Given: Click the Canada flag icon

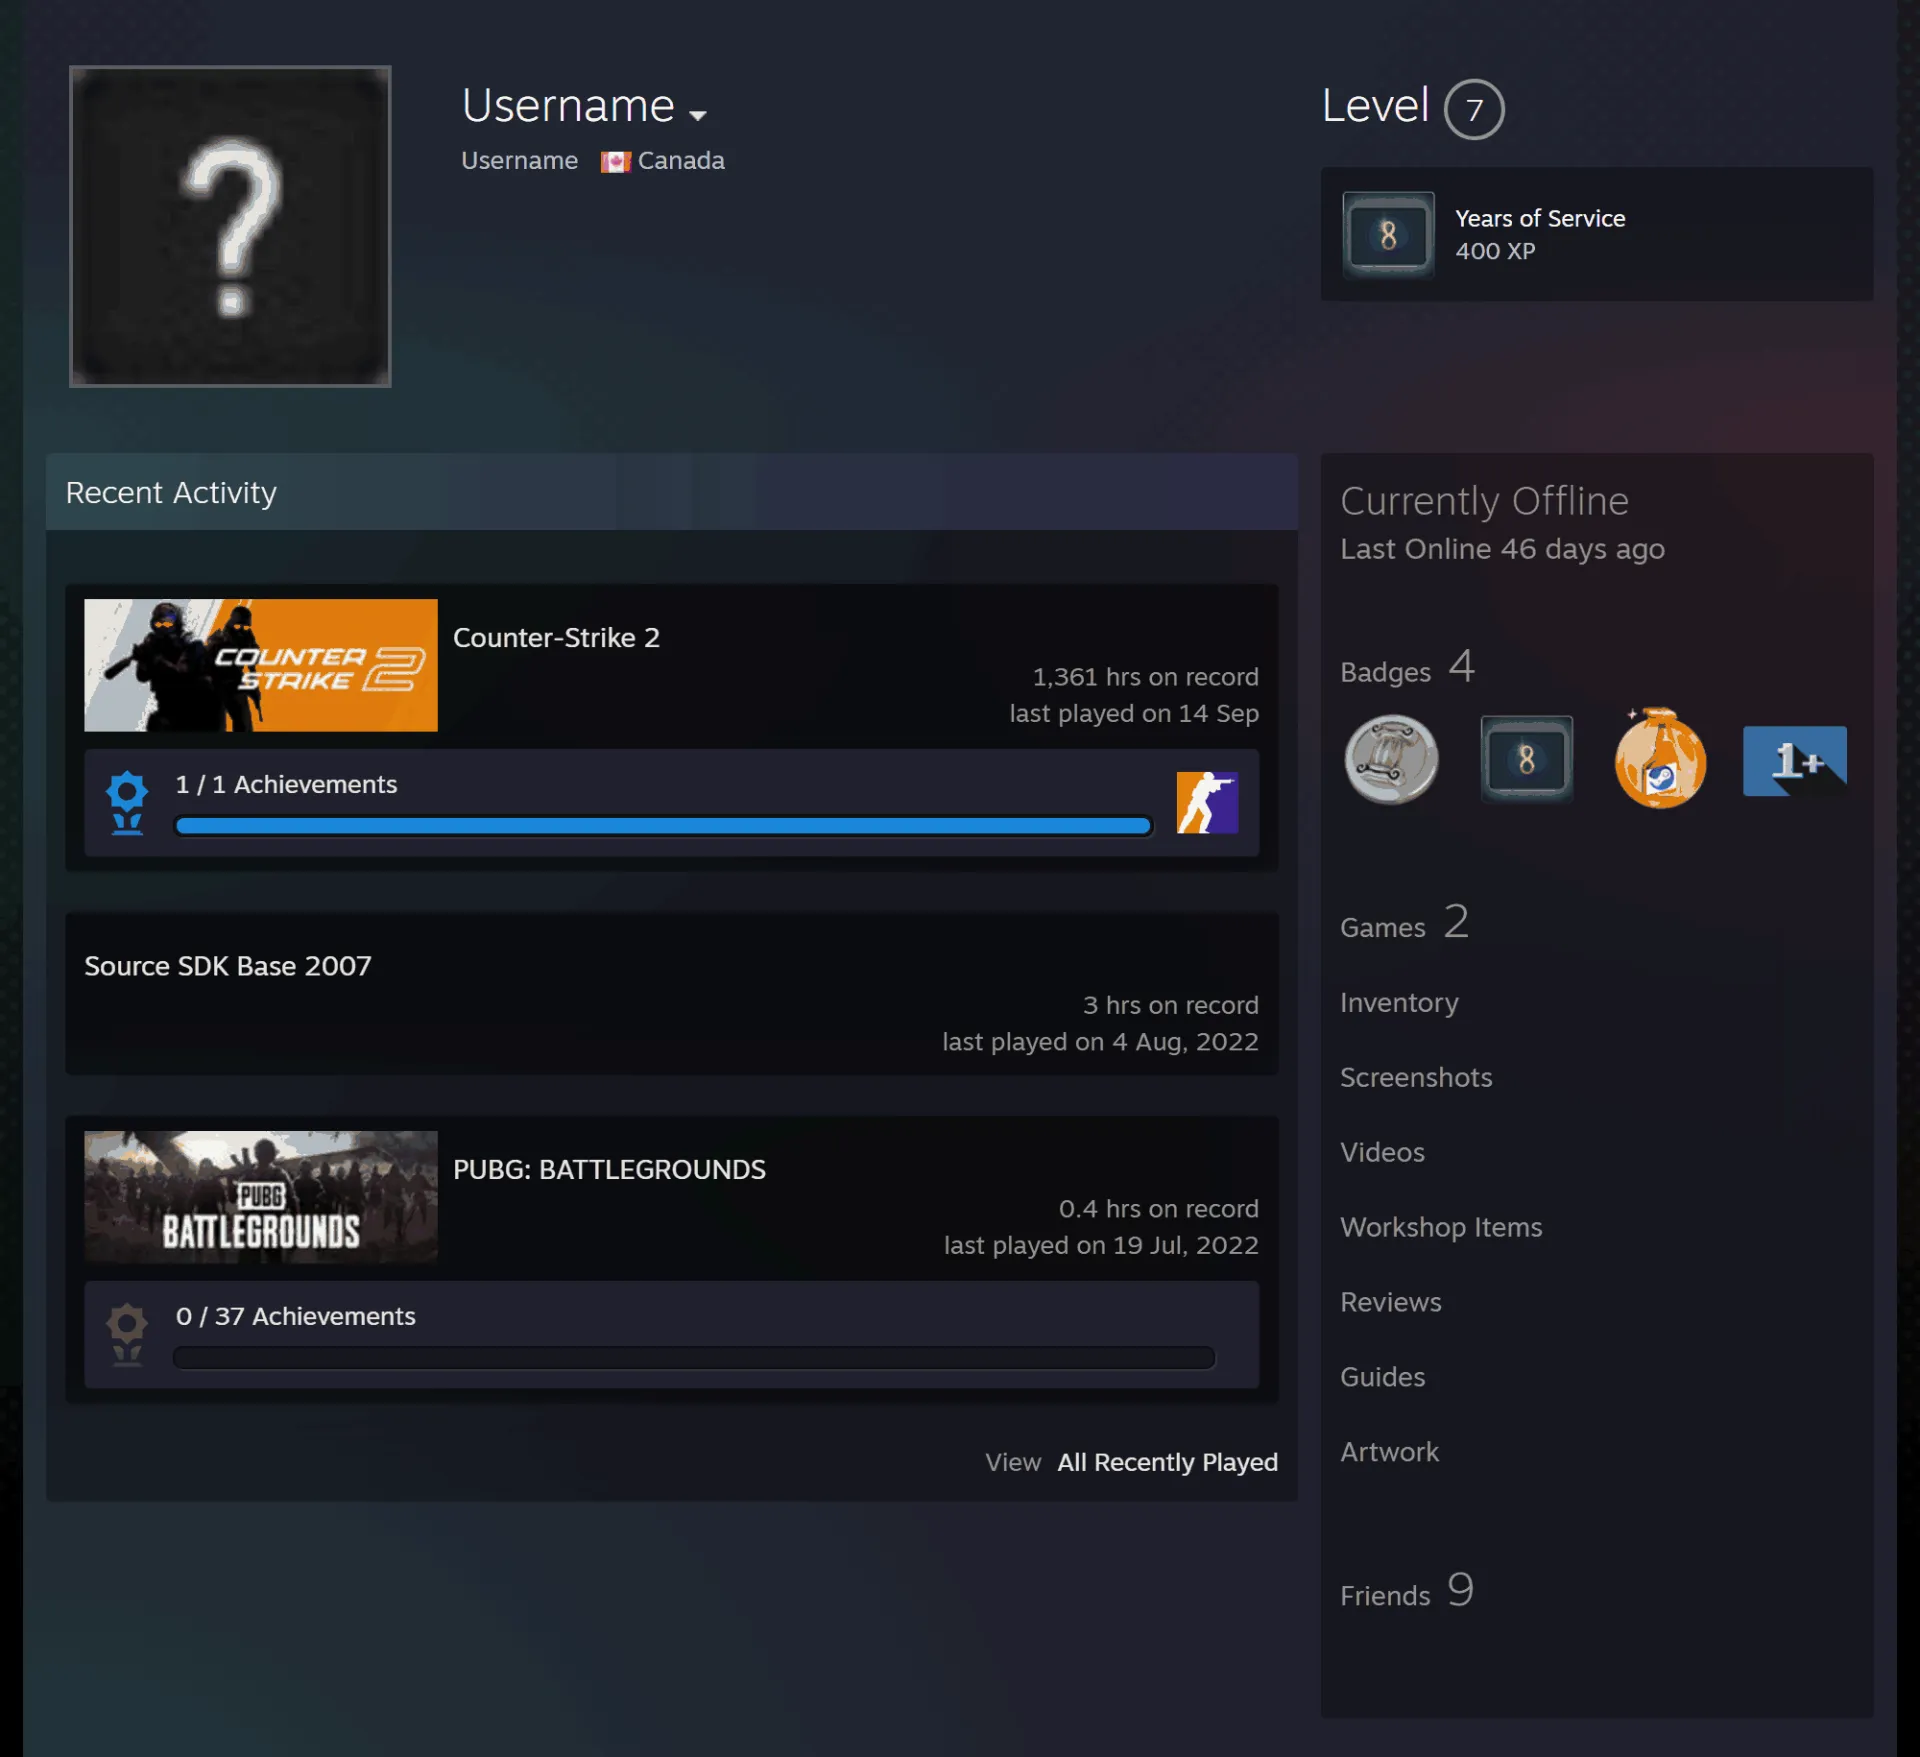Looking at the screenshot, I should coord(615,162).
